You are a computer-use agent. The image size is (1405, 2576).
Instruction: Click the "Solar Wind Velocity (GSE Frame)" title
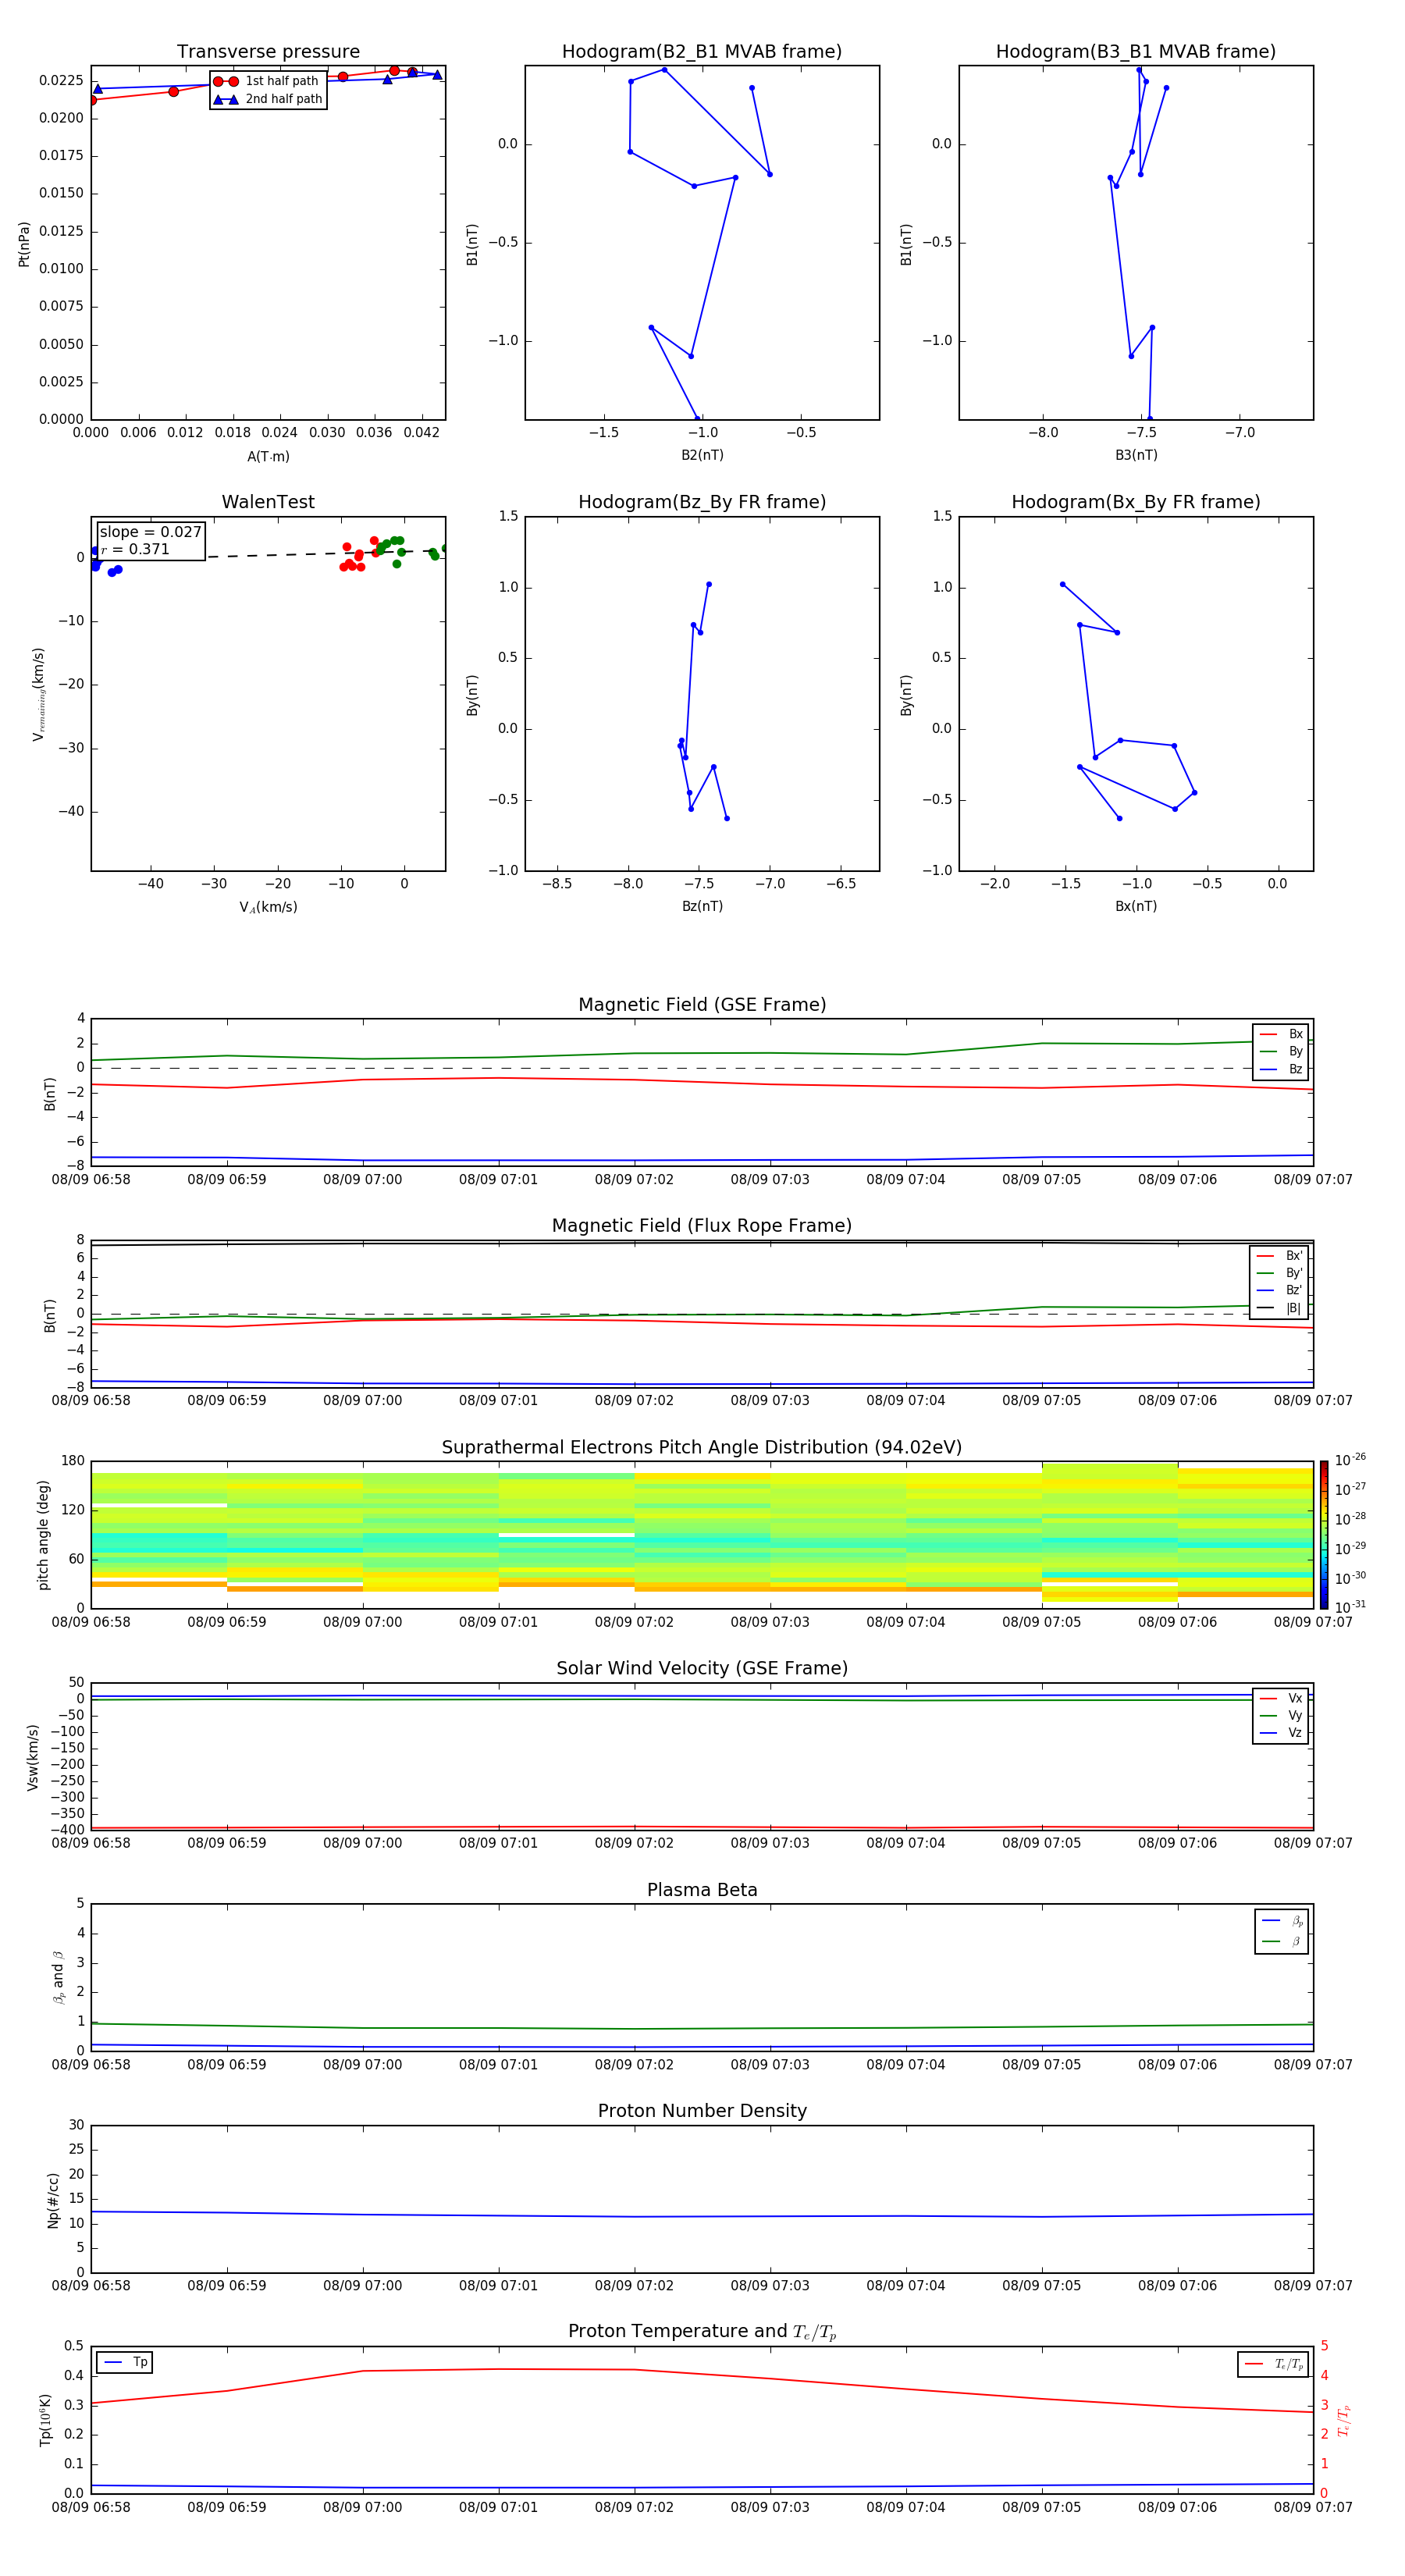coord(702,1669)
